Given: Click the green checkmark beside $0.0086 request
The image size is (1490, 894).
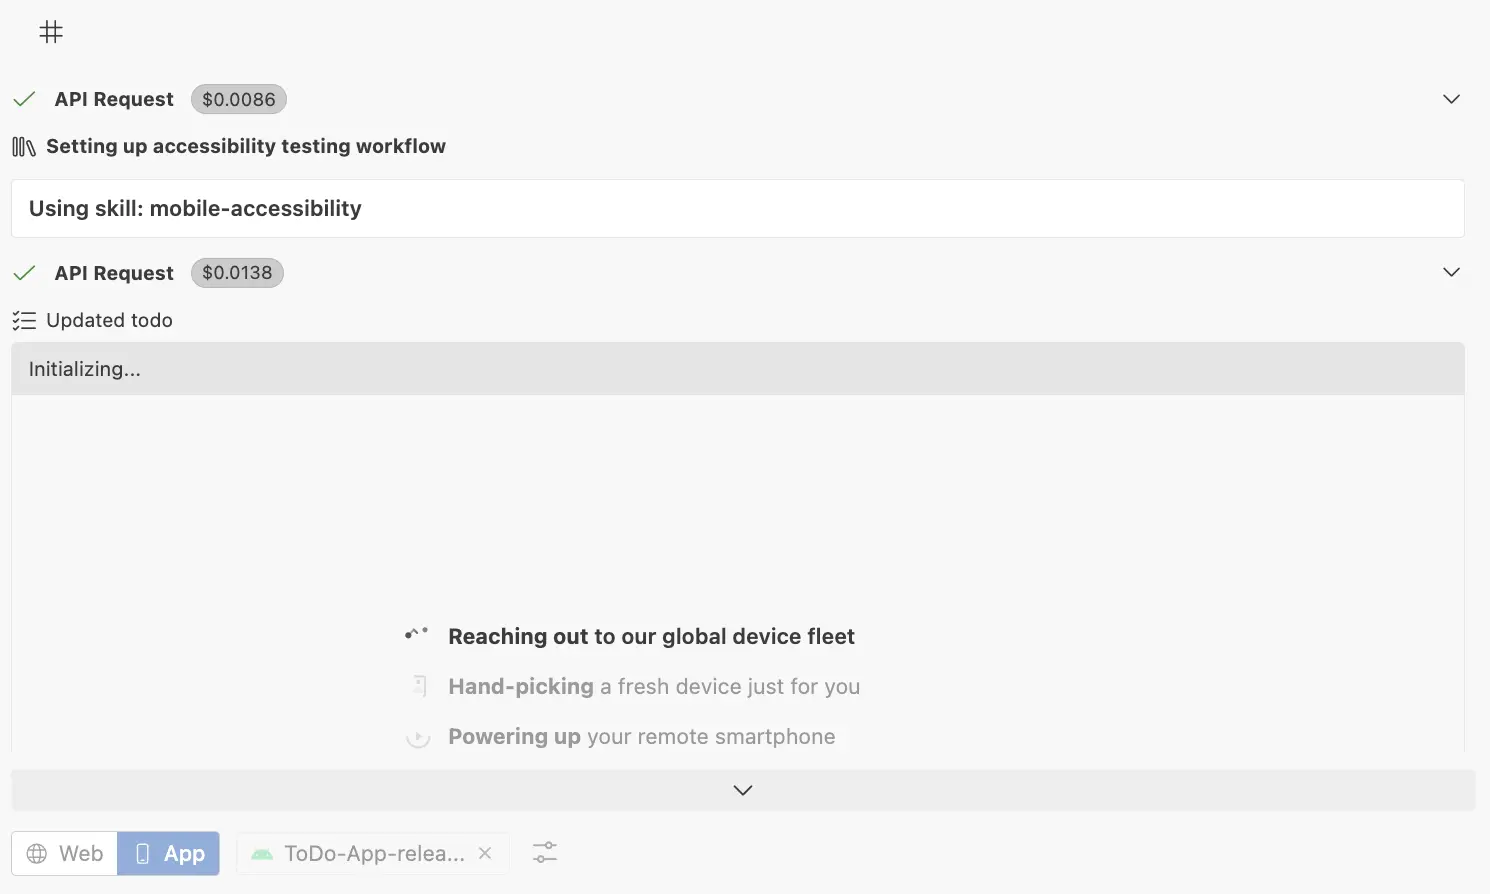Looking at the screenshot, I should 25,99.
